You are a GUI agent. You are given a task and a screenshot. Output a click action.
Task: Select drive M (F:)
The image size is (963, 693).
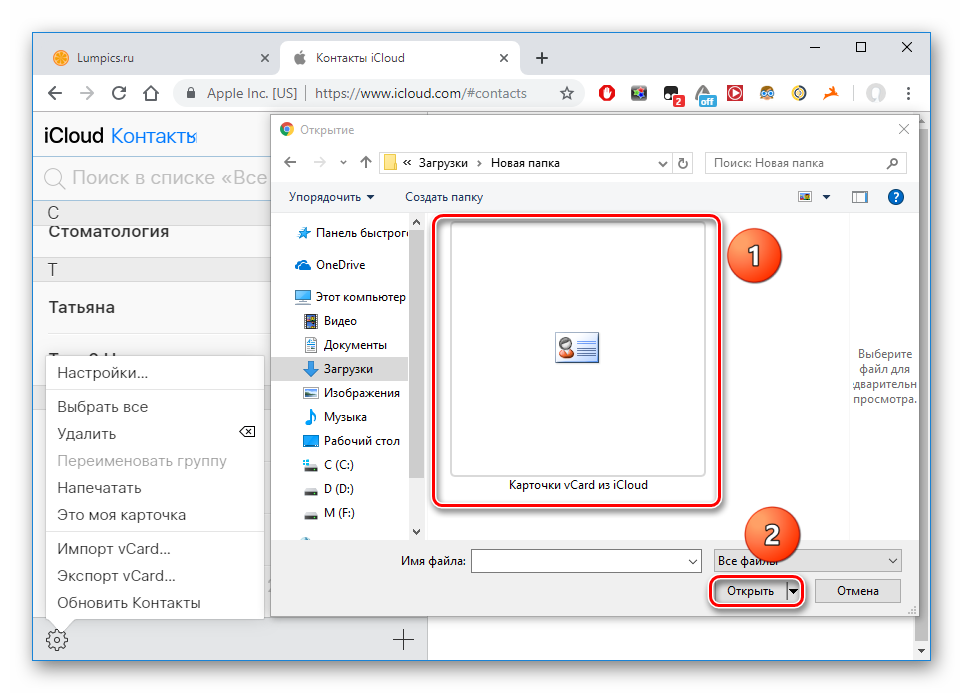(x=329, y=512)
